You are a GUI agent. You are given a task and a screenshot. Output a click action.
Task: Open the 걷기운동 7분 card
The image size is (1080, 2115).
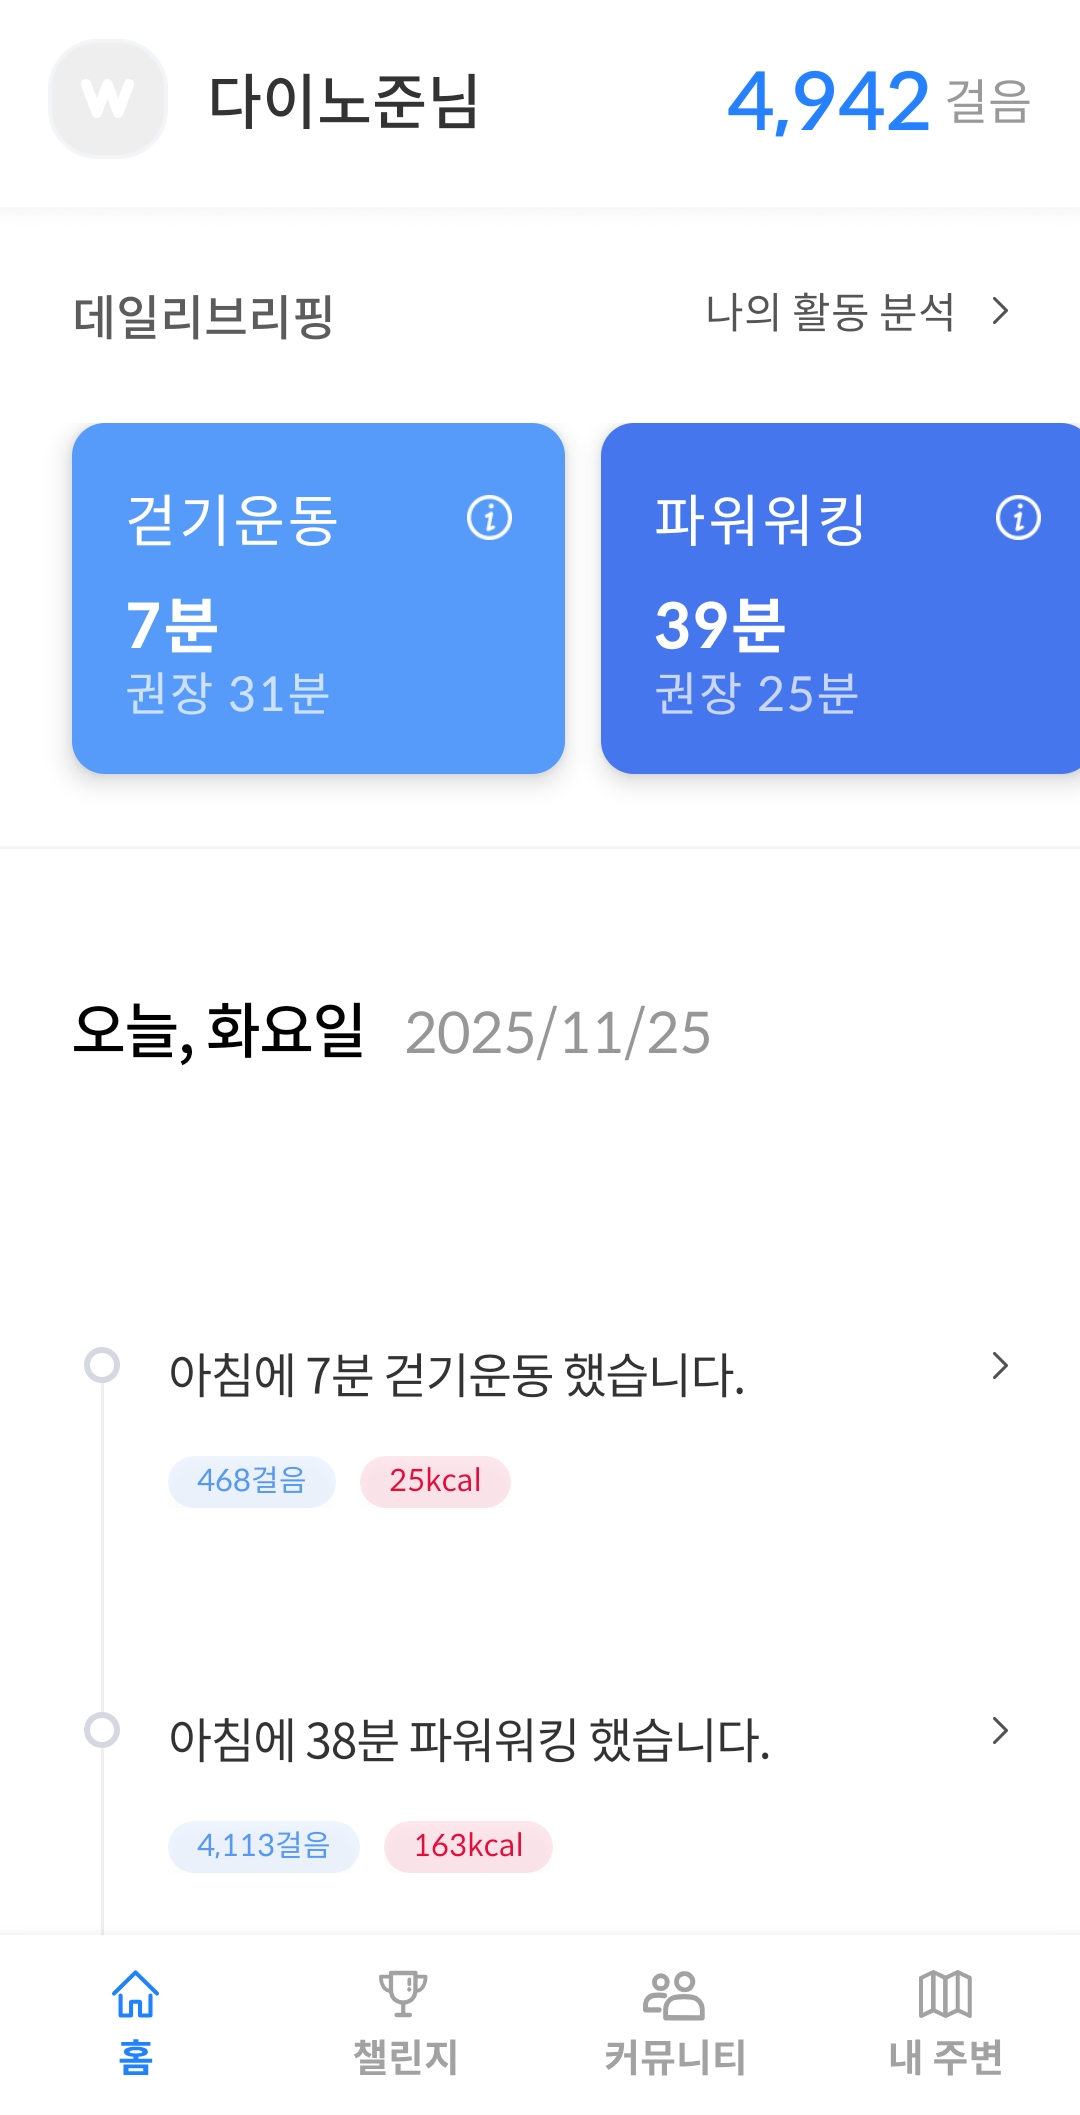(x=318, y=620)
